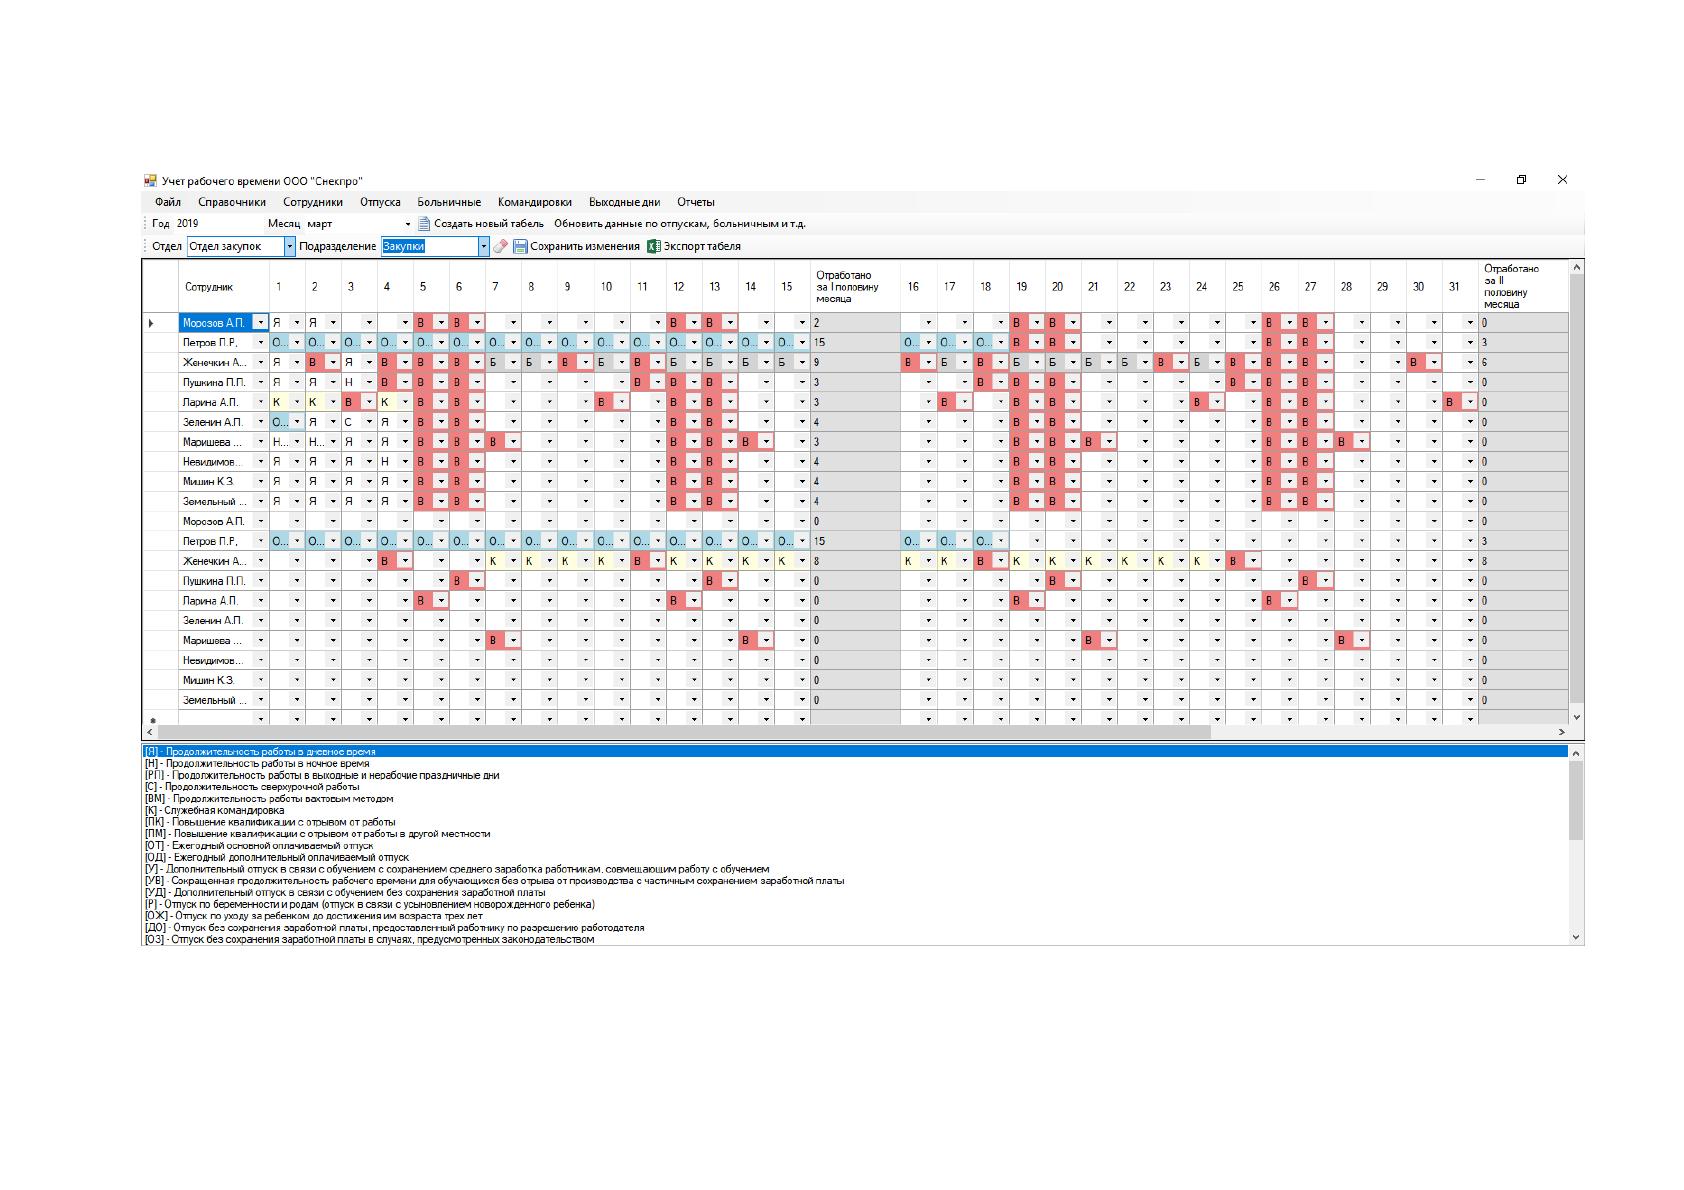The width and height of the screenshot is (1684, 1190).
Task: Click the new timesheet document icon
Action: coord(424,224)
